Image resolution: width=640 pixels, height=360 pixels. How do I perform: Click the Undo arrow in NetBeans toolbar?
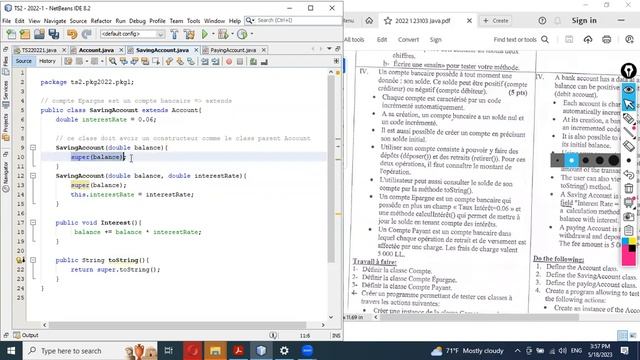pyautogui.click(x=72, y=34)
